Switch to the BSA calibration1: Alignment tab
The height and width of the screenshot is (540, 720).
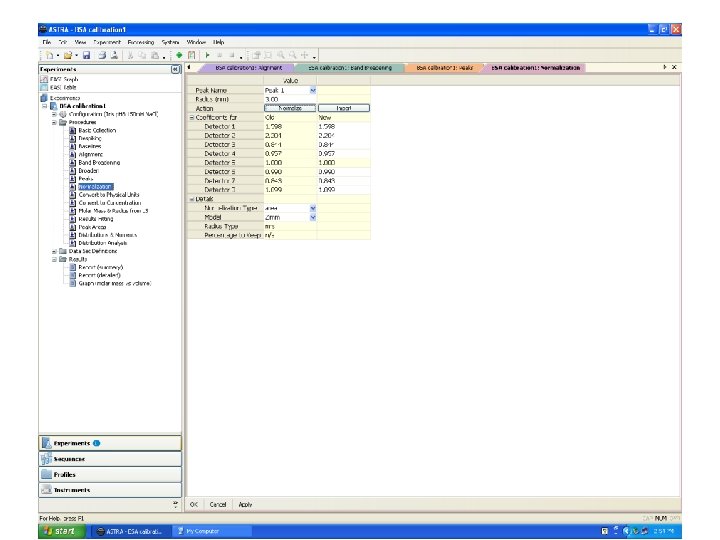click(248, 68)
